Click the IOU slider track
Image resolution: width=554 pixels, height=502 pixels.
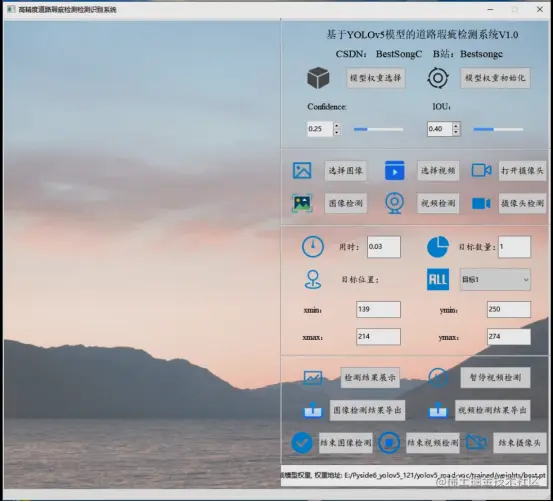tap(498, 129)
